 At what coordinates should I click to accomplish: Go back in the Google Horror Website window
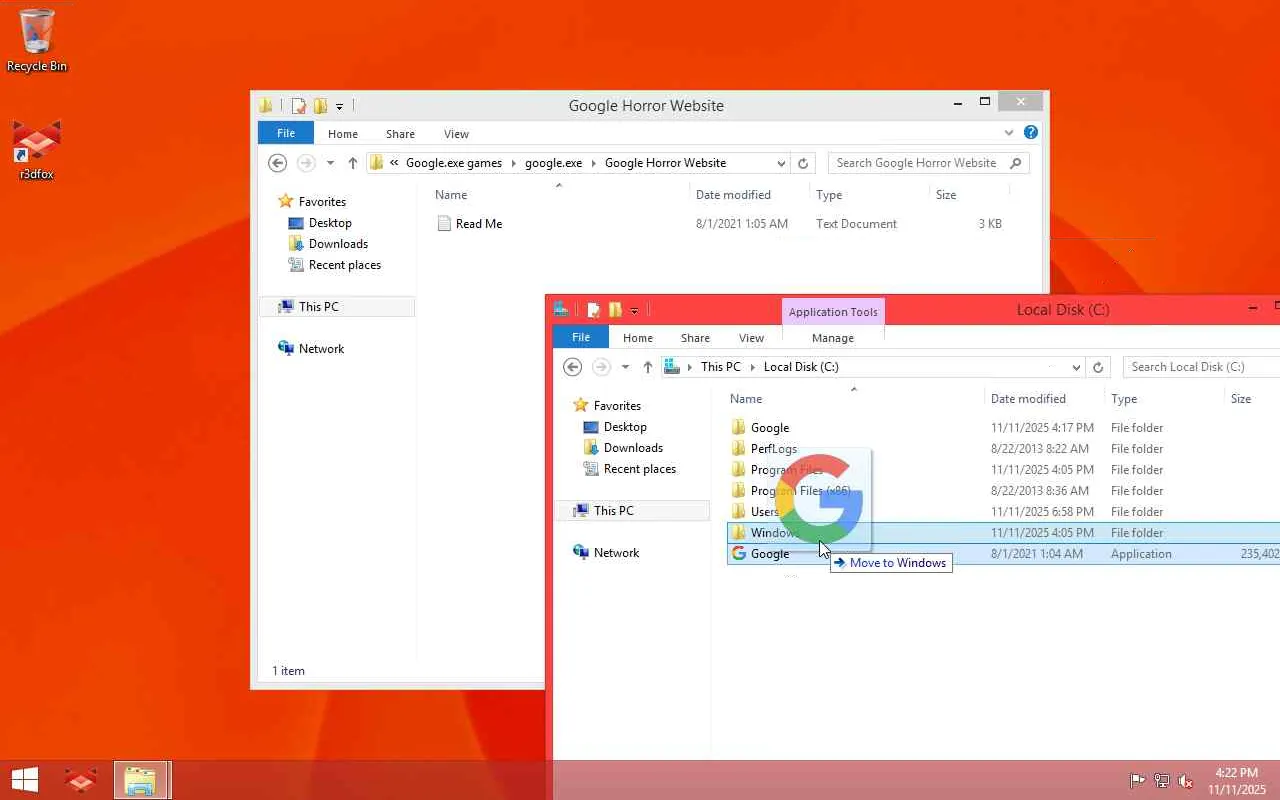coord(278,163)
